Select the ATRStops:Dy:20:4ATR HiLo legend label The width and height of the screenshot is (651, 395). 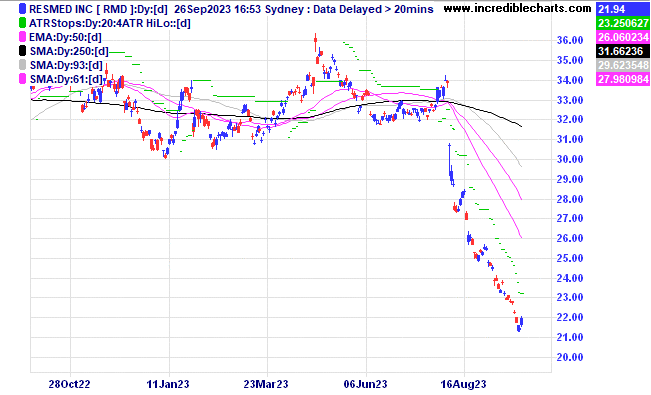(x=110, y=23)
